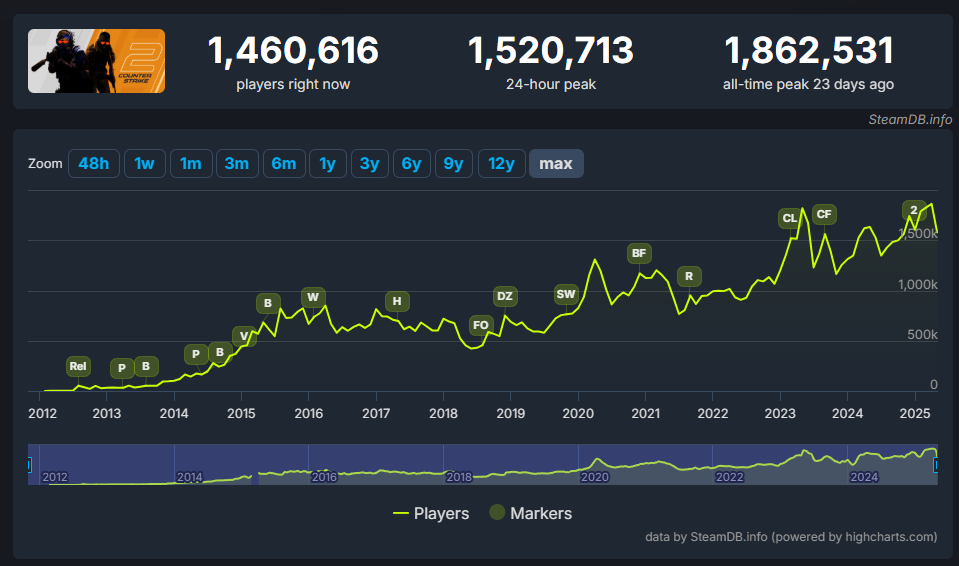Zoom chart to 12y
Screen dimensions: 959x566
click(x=502, y=163)
